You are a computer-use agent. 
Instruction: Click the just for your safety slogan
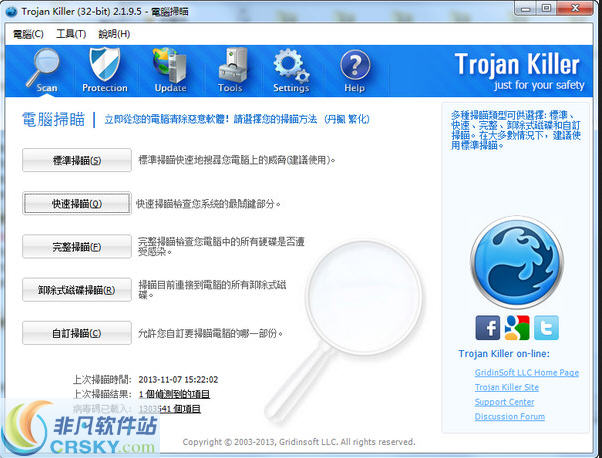click(539, 85)
